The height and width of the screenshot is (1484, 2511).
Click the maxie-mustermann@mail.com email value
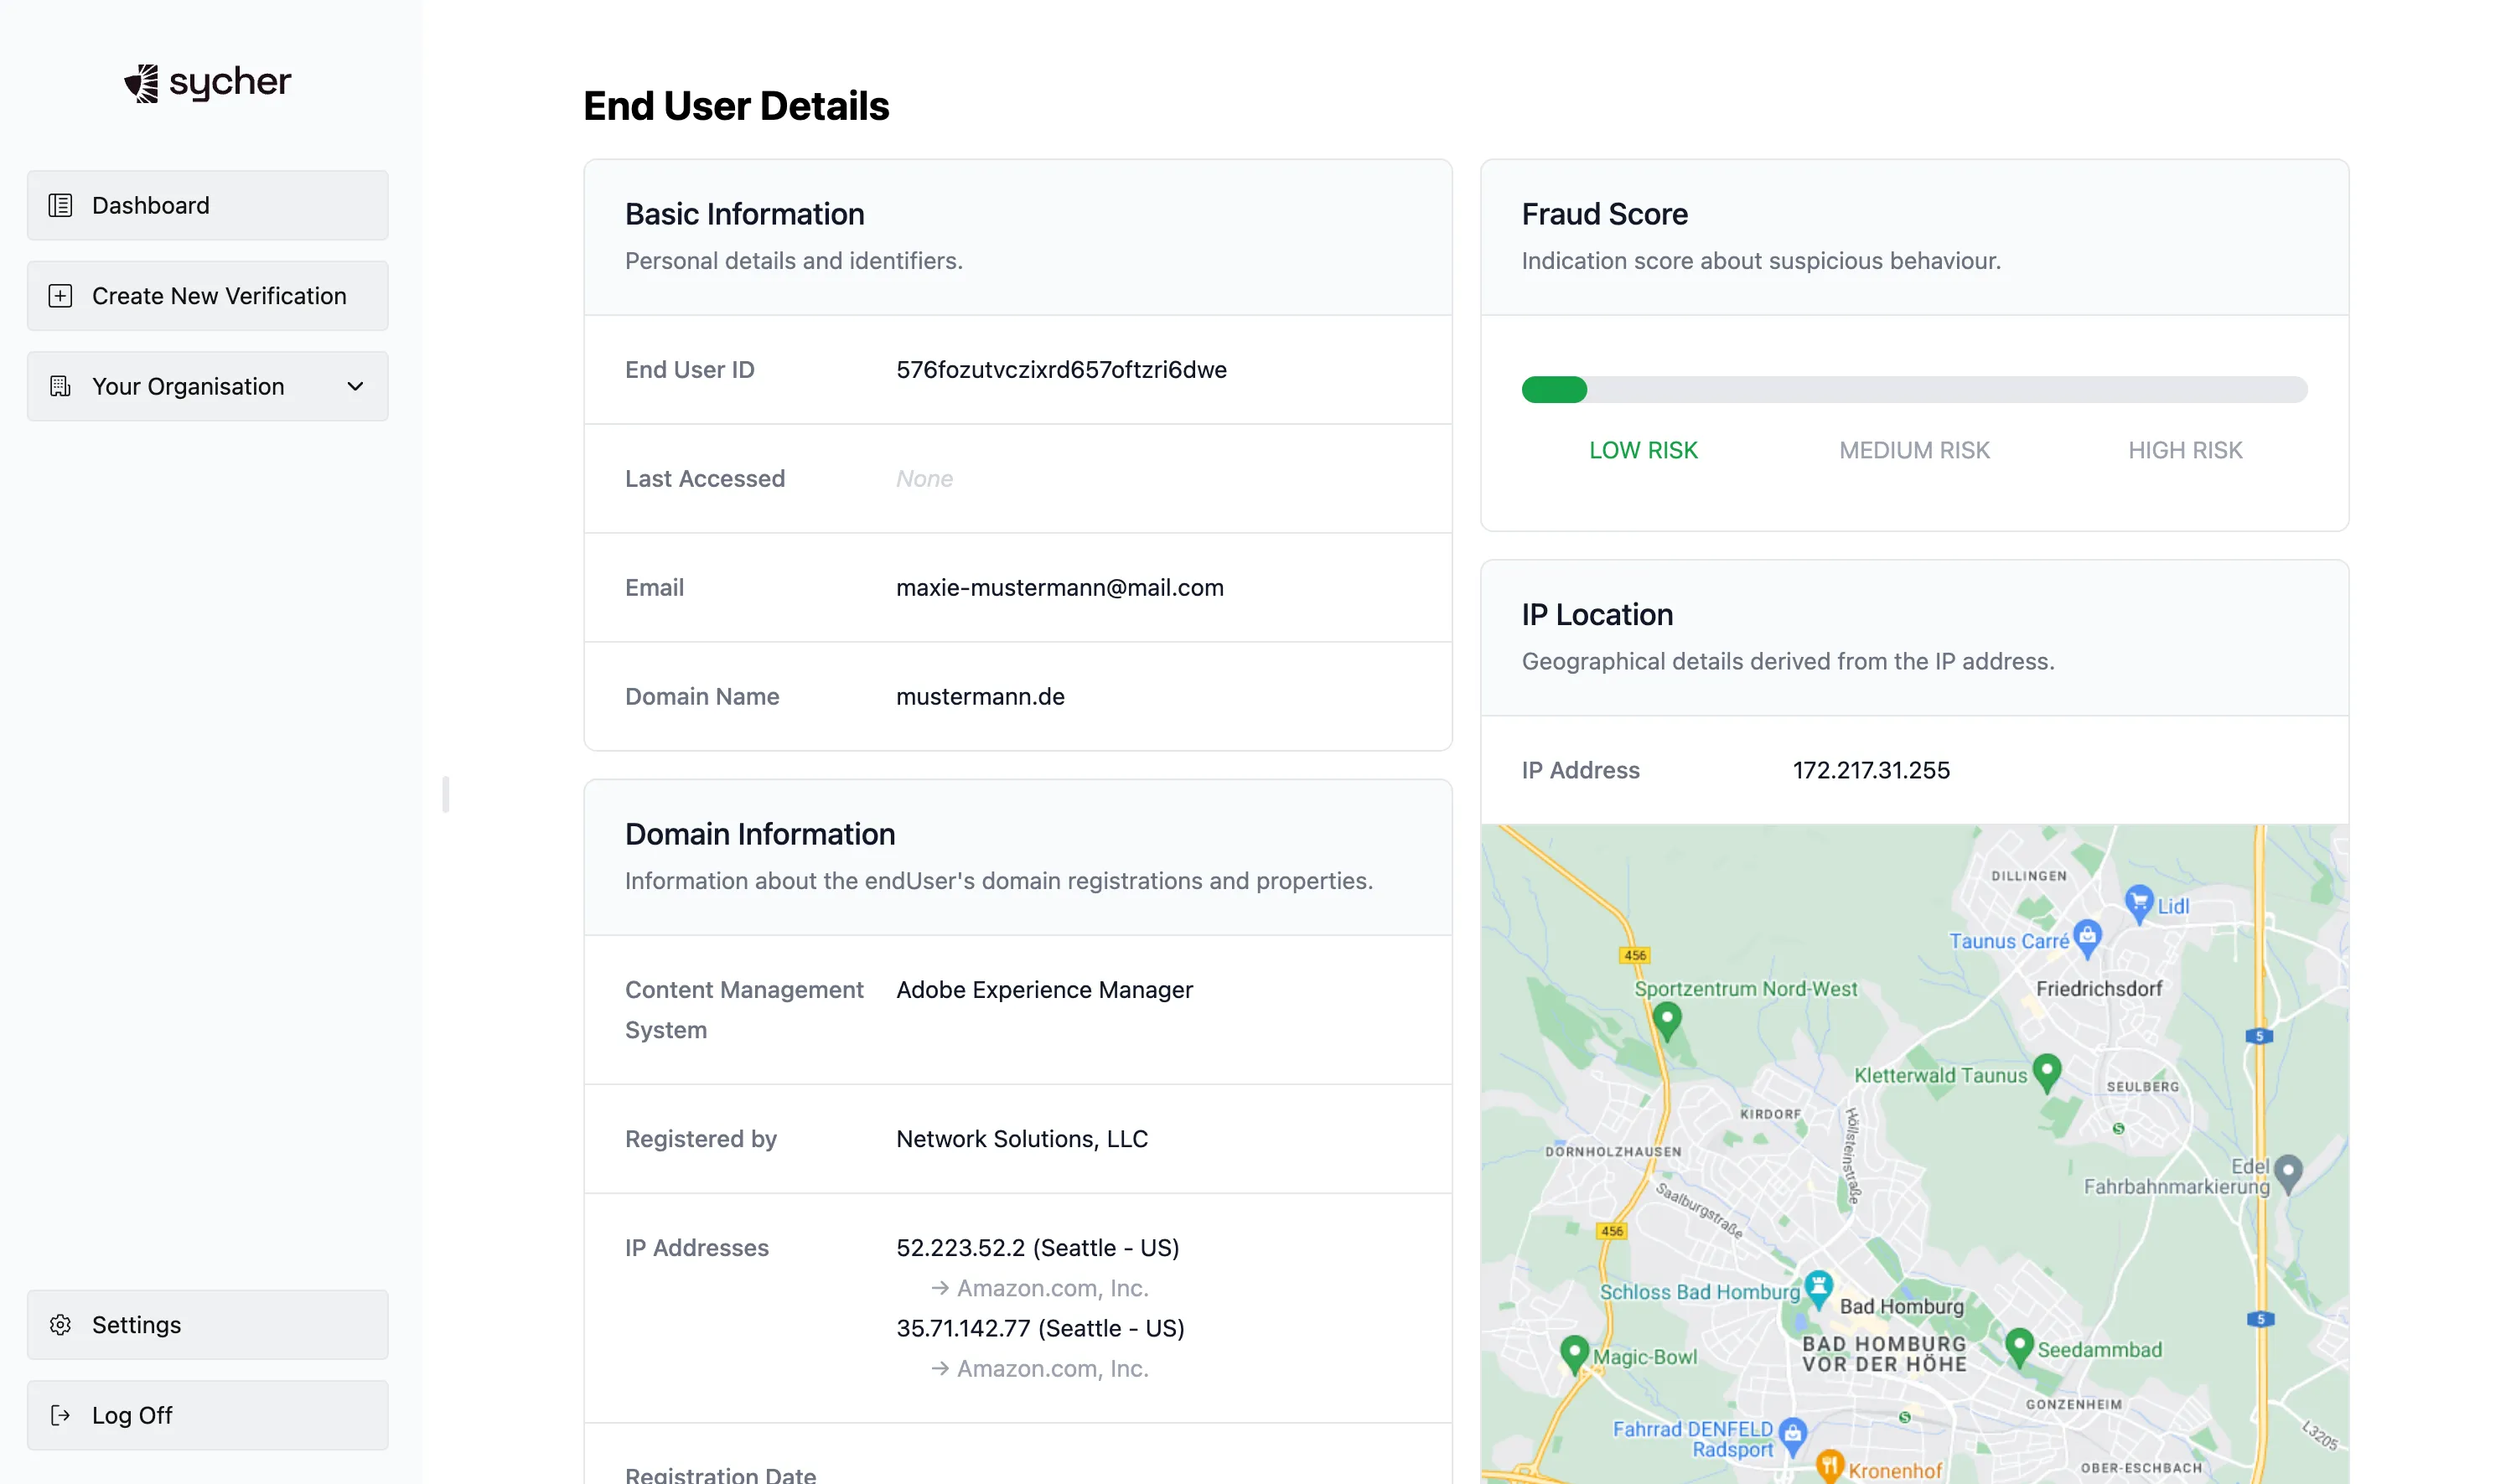(x=1059, y=588)
